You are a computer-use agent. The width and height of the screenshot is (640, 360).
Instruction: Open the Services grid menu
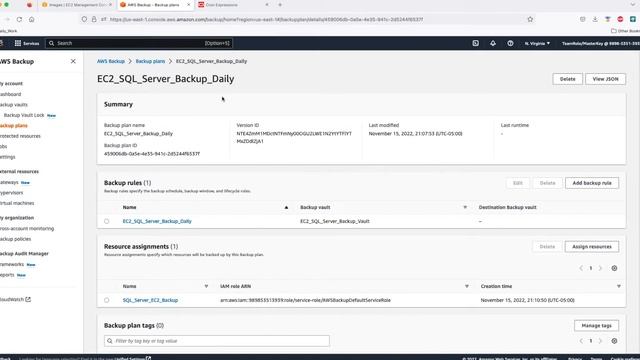27,43
